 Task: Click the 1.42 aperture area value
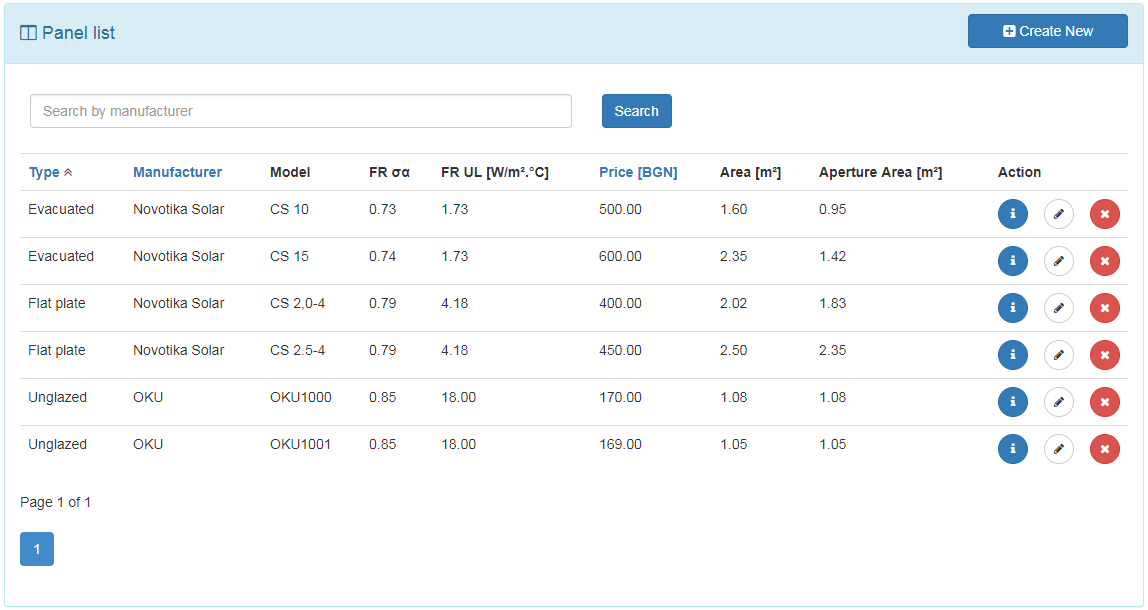coord(832,256)
